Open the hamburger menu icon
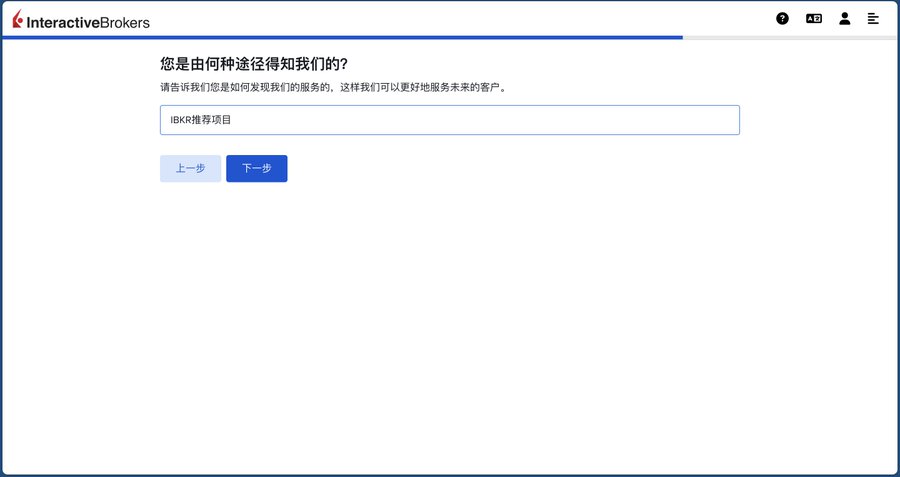900x477 pixels. click(873, 18)
